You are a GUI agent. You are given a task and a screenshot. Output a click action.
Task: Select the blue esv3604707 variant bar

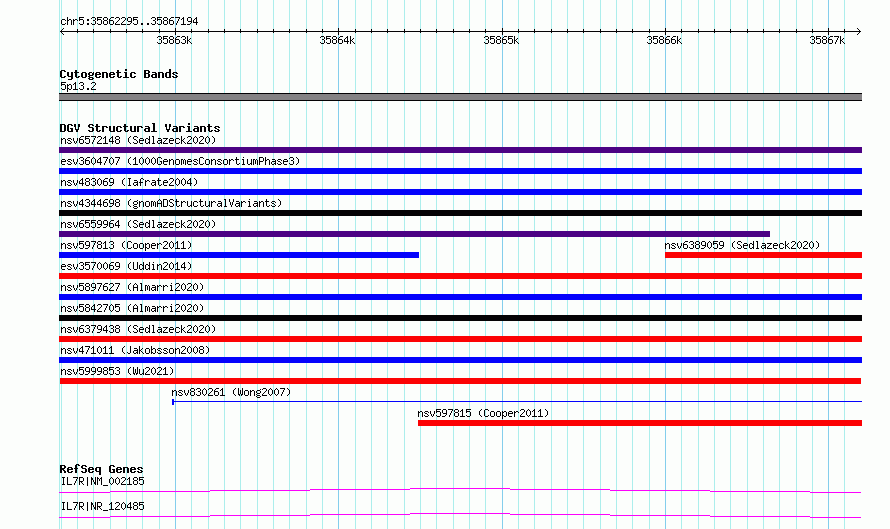point(460,171)
